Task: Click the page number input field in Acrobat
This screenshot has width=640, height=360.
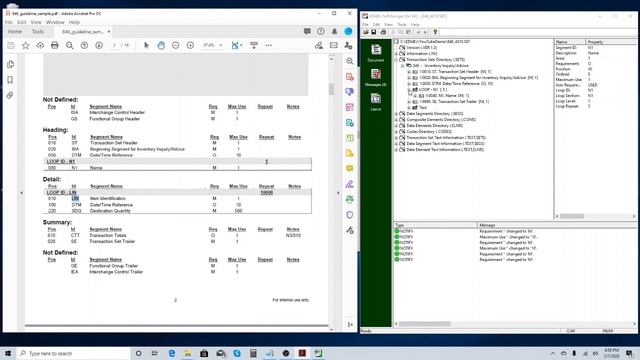Action: (115, 45)
